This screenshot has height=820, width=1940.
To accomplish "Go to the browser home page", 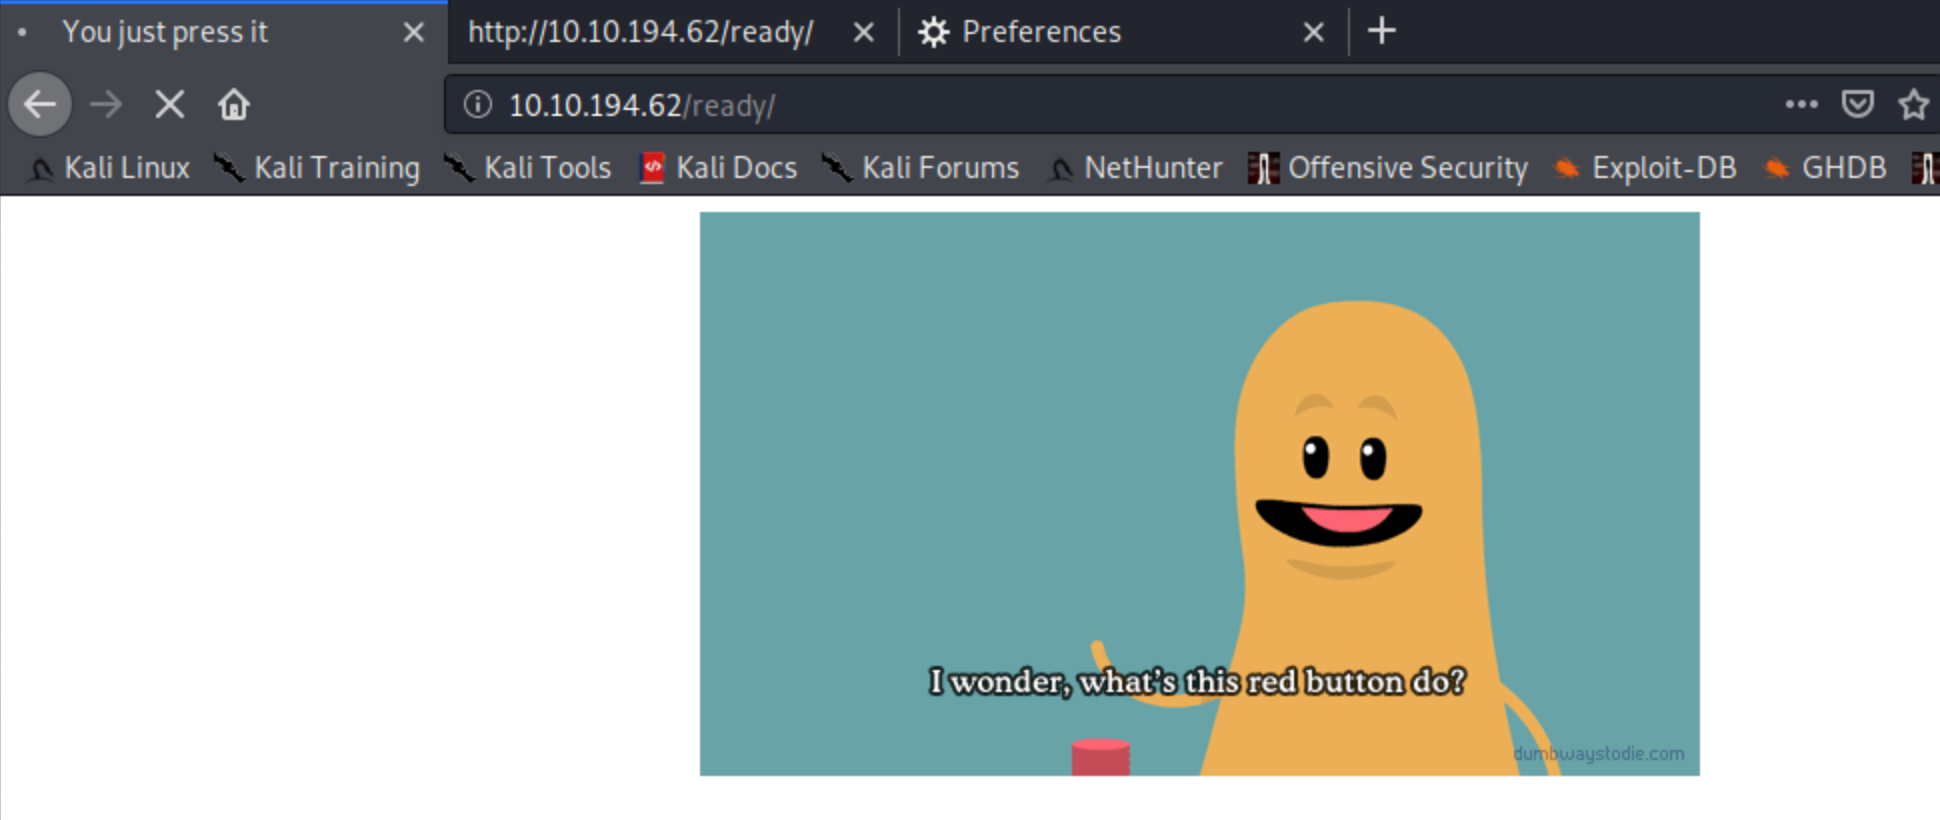I will pyautogui.click(x=234, y=104).
